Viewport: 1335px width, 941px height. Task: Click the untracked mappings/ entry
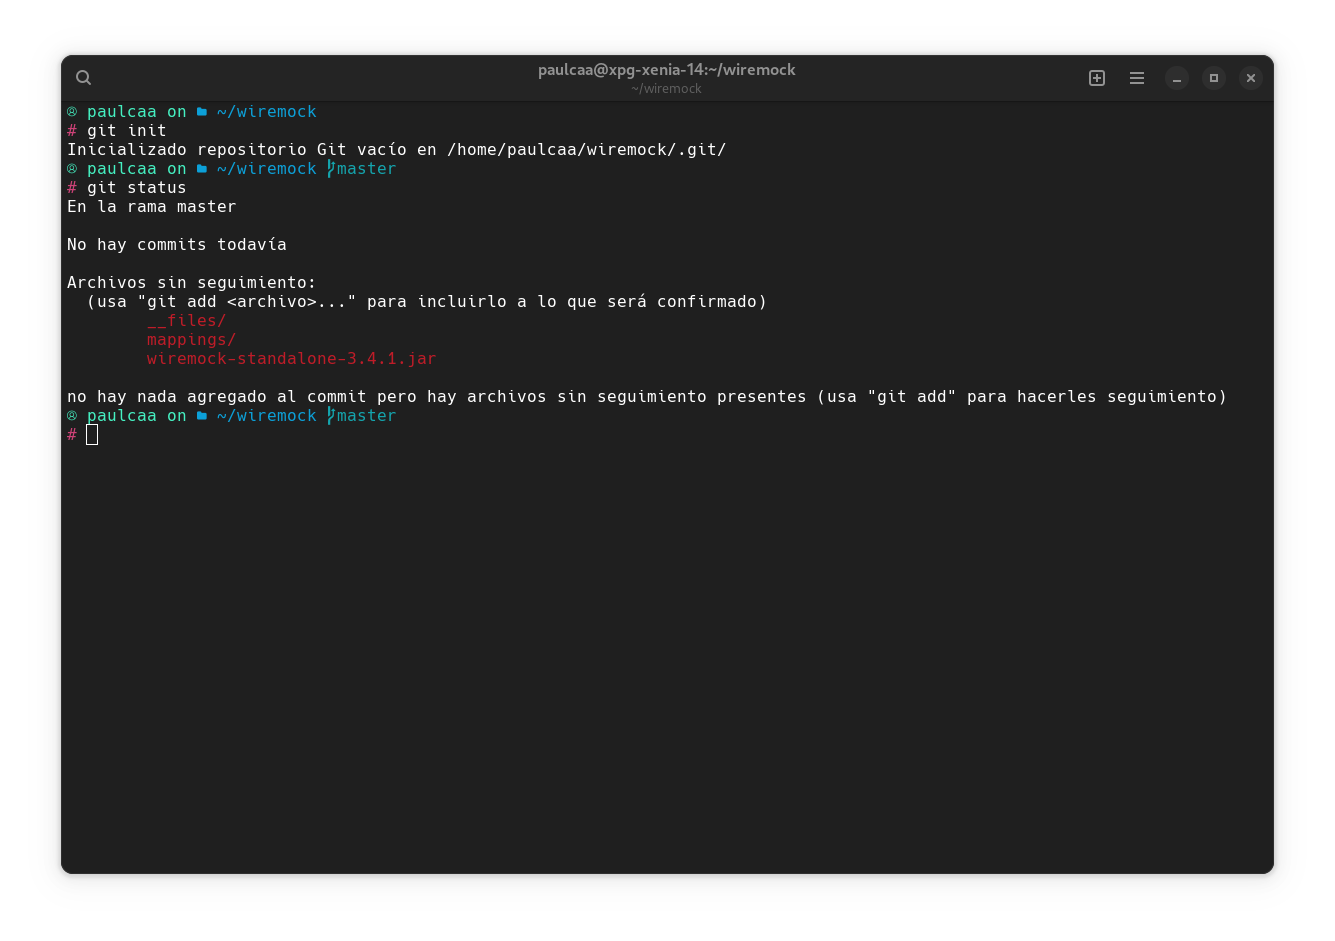[191, 340]
